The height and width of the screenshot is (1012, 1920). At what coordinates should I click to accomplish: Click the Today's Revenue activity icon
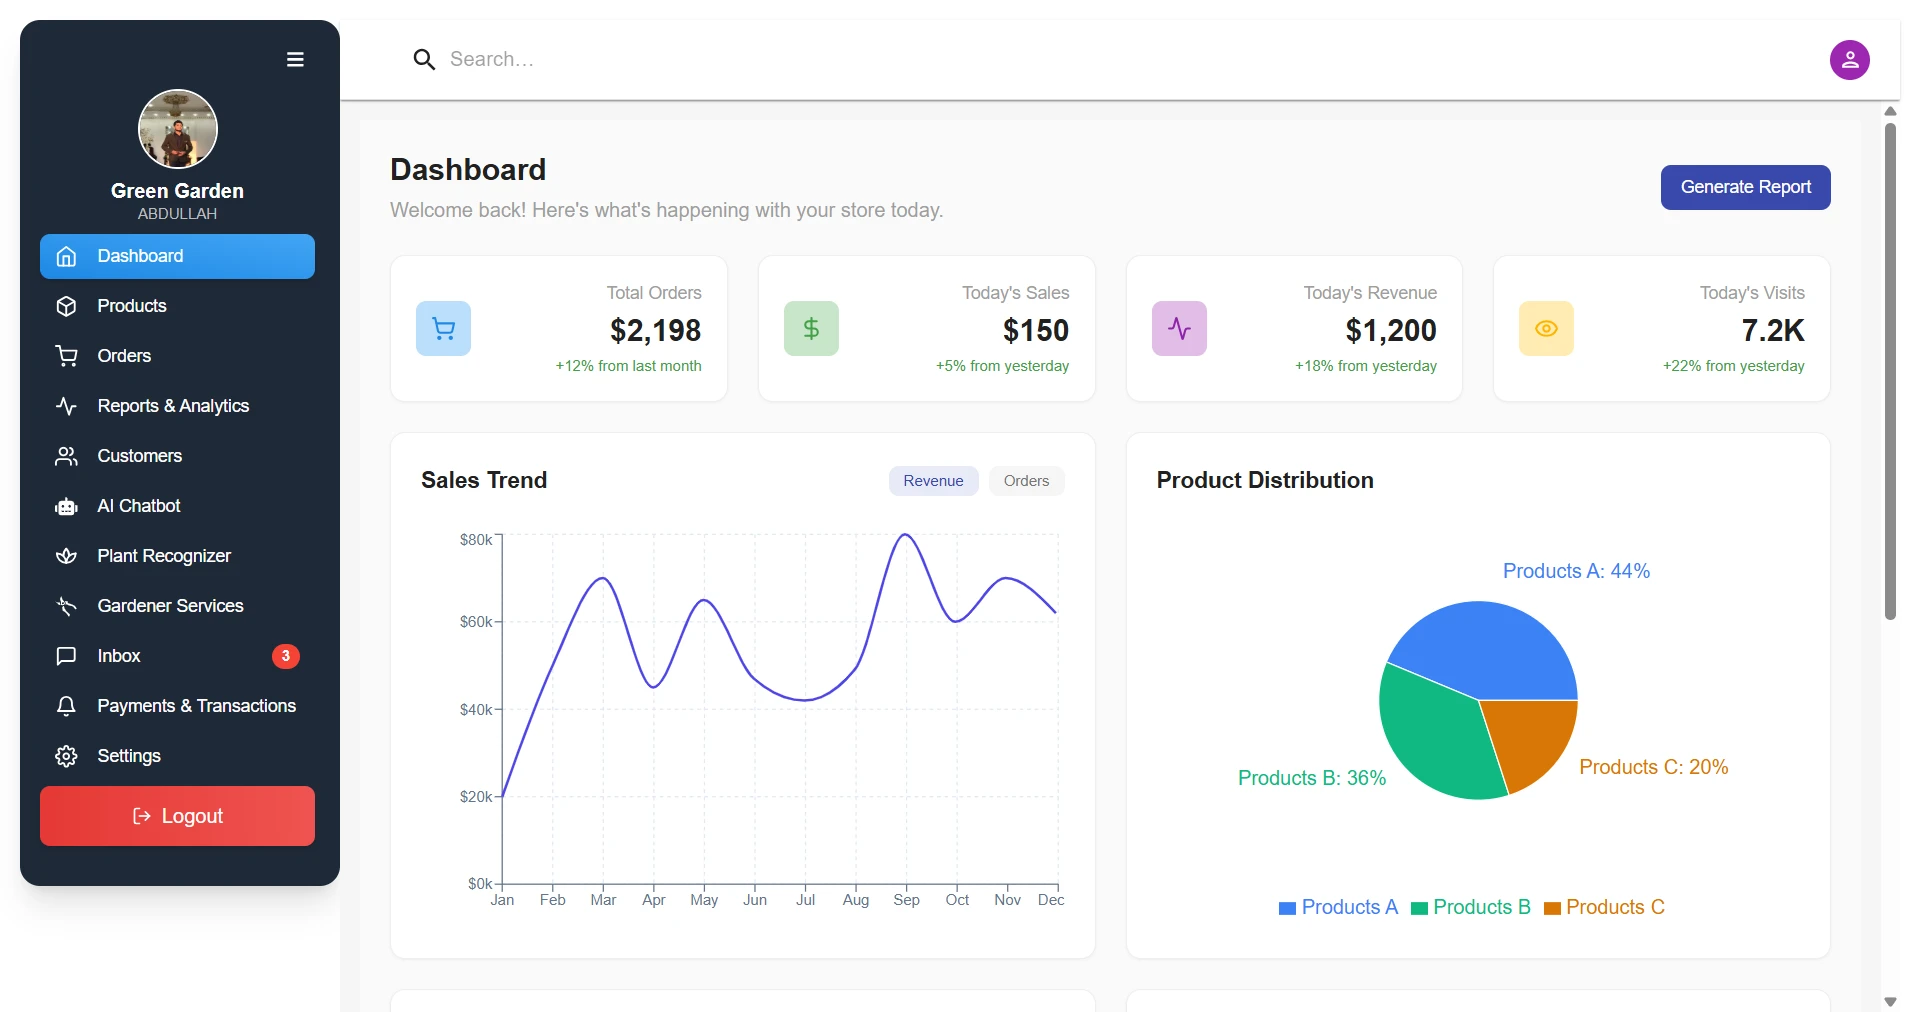(1179, 329)
